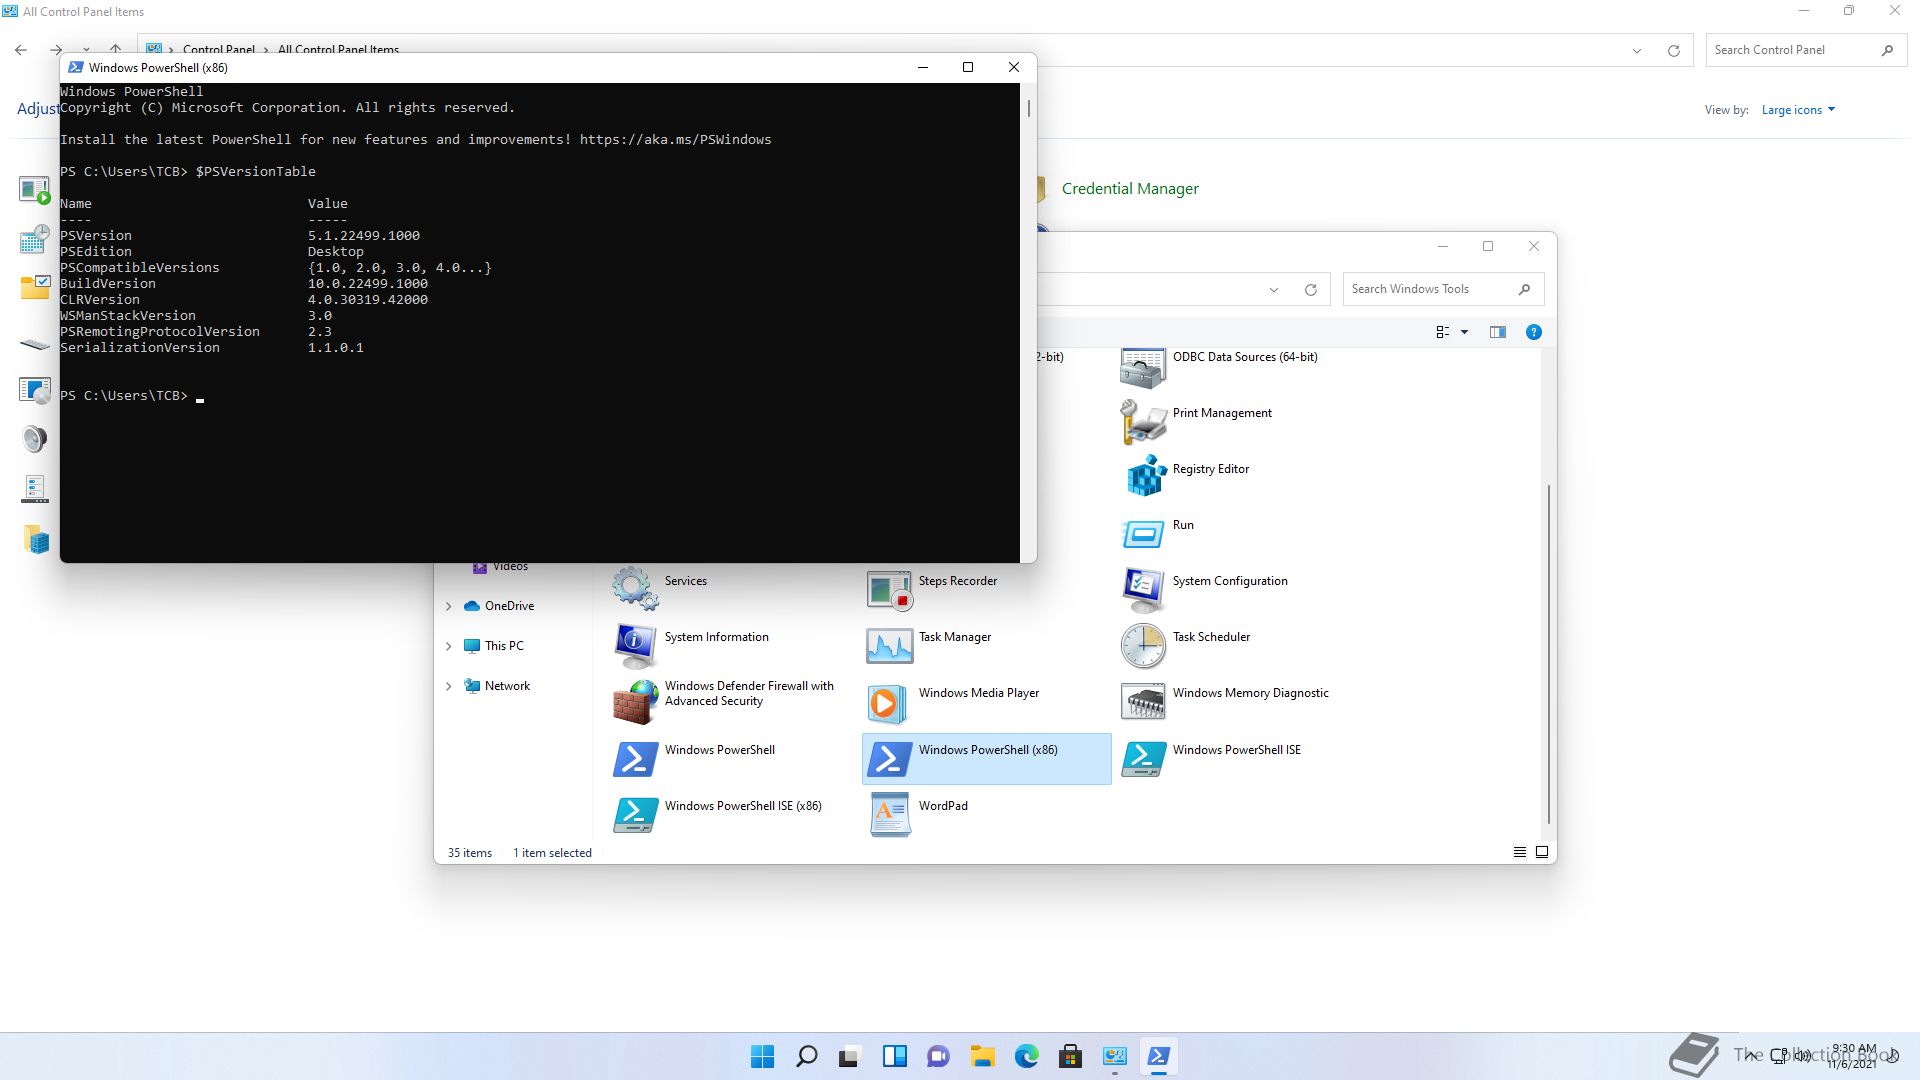The width and height of the screenshot is (1920, 1080).
Task: Open Windows PowerShell ISE (x86) icon
Action: pyautogui.click(x=635, y=815)
